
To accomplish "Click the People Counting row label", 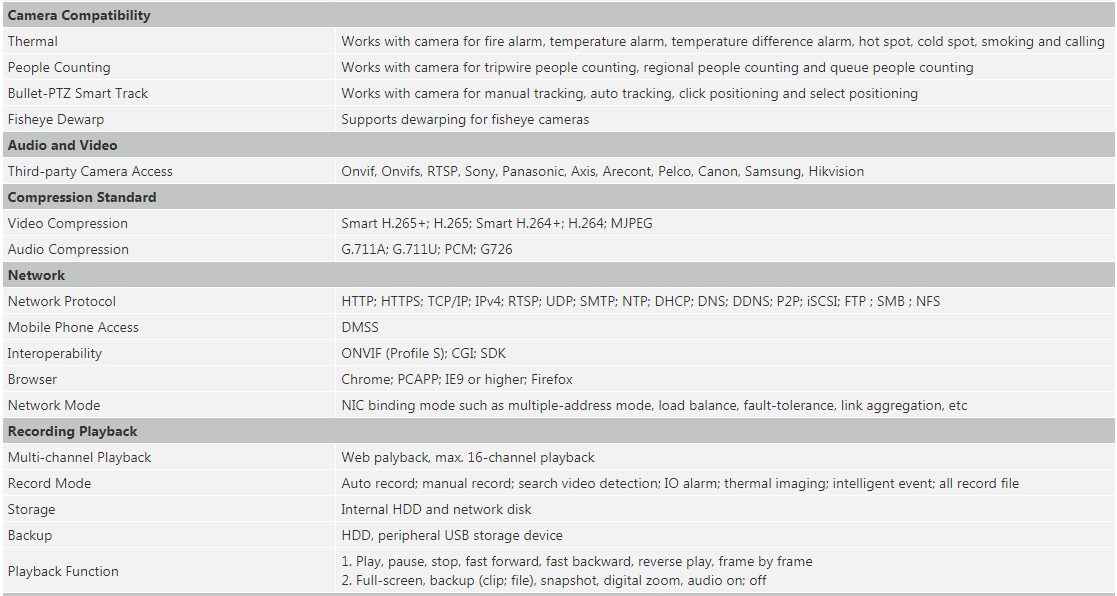I will coord(59,68).
